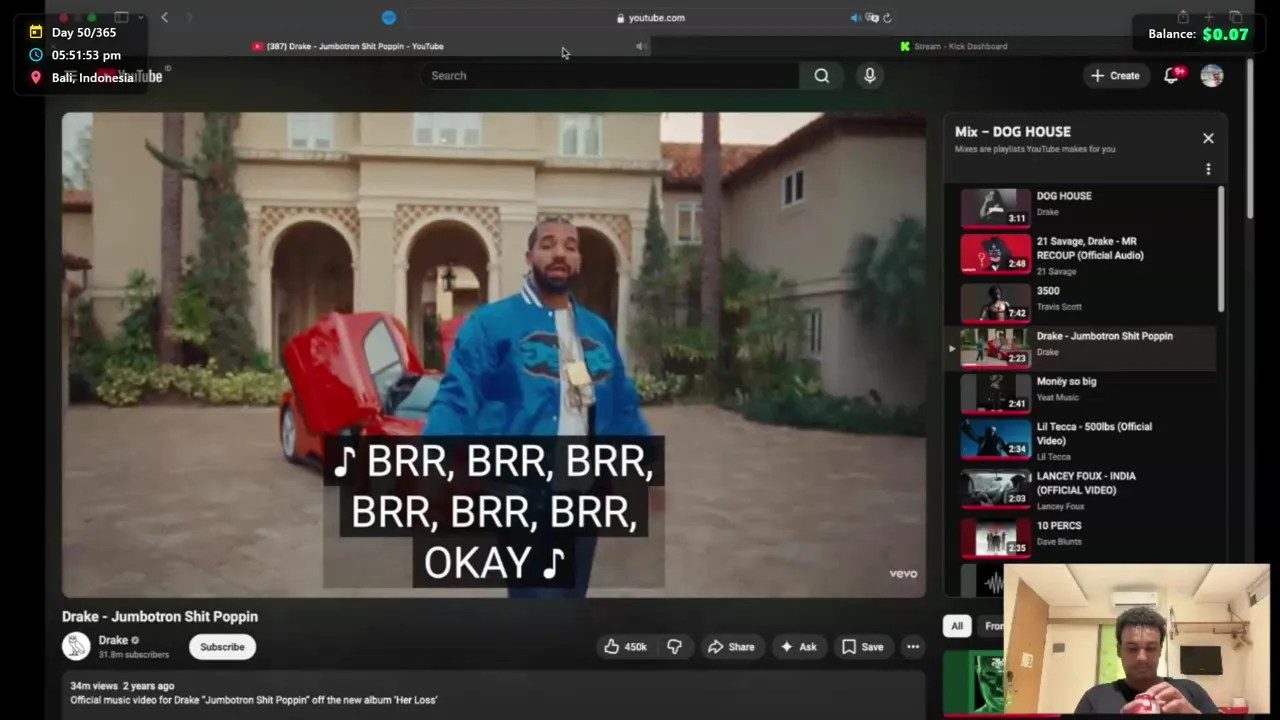
Task: Subscribe to the Drake channel
Action: pyautogui.click(x=222, y=647)
